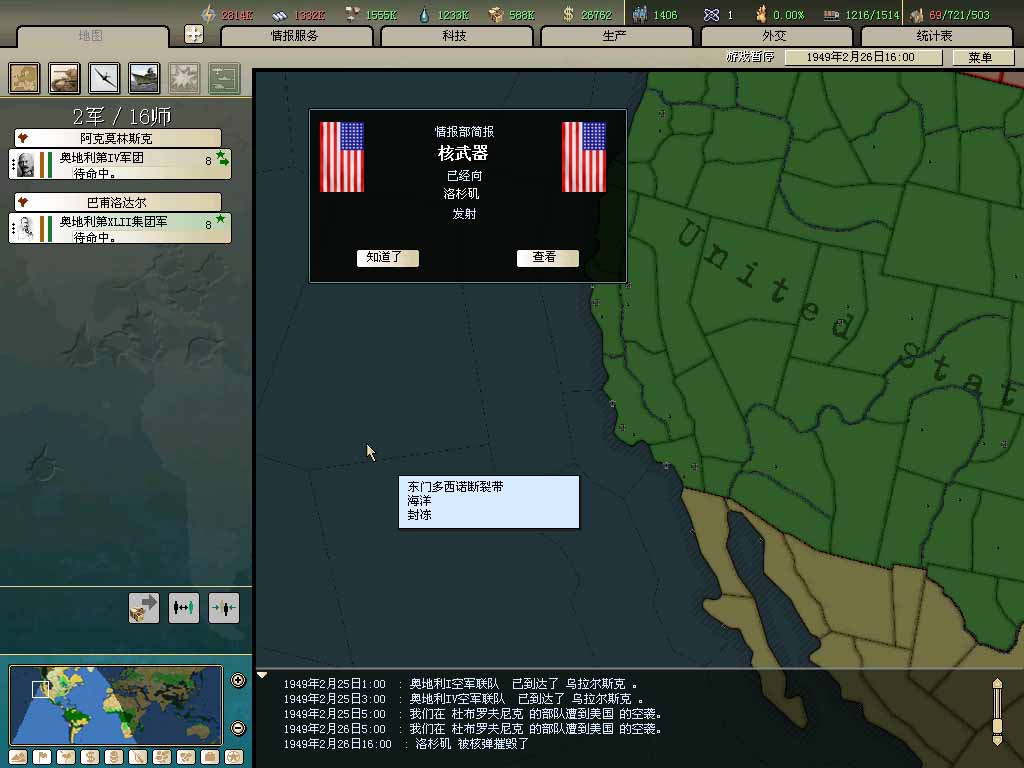1024x768 pixels.
Task: Open the 外交 tab
Action: point(776,36)
